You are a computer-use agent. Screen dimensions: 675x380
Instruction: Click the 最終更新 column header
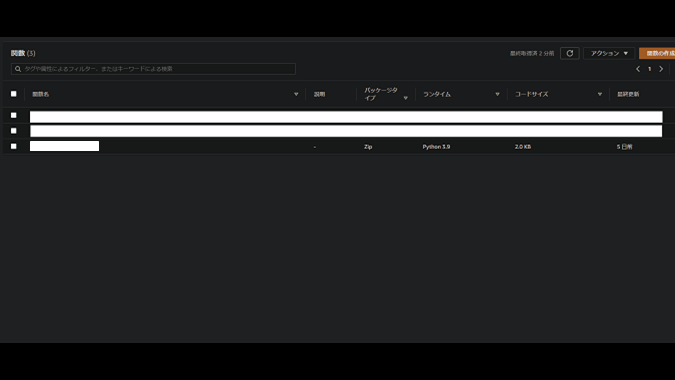point(628,94)
